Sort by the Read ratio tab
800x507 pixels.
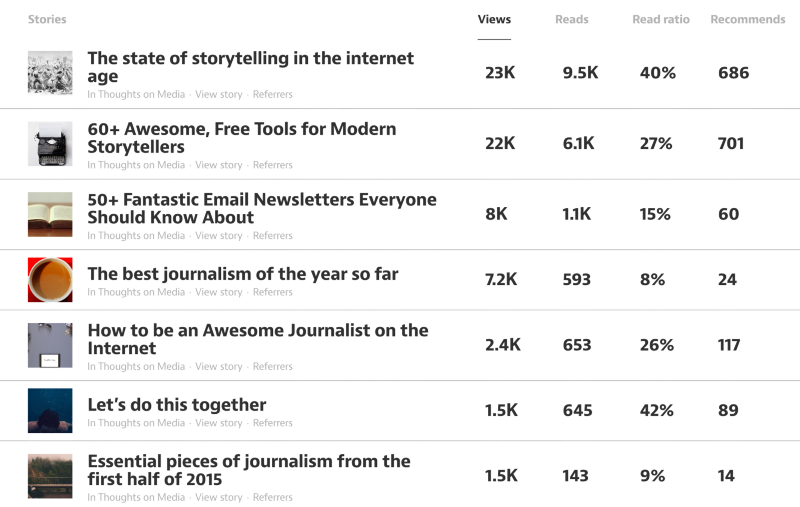point(661,19)
